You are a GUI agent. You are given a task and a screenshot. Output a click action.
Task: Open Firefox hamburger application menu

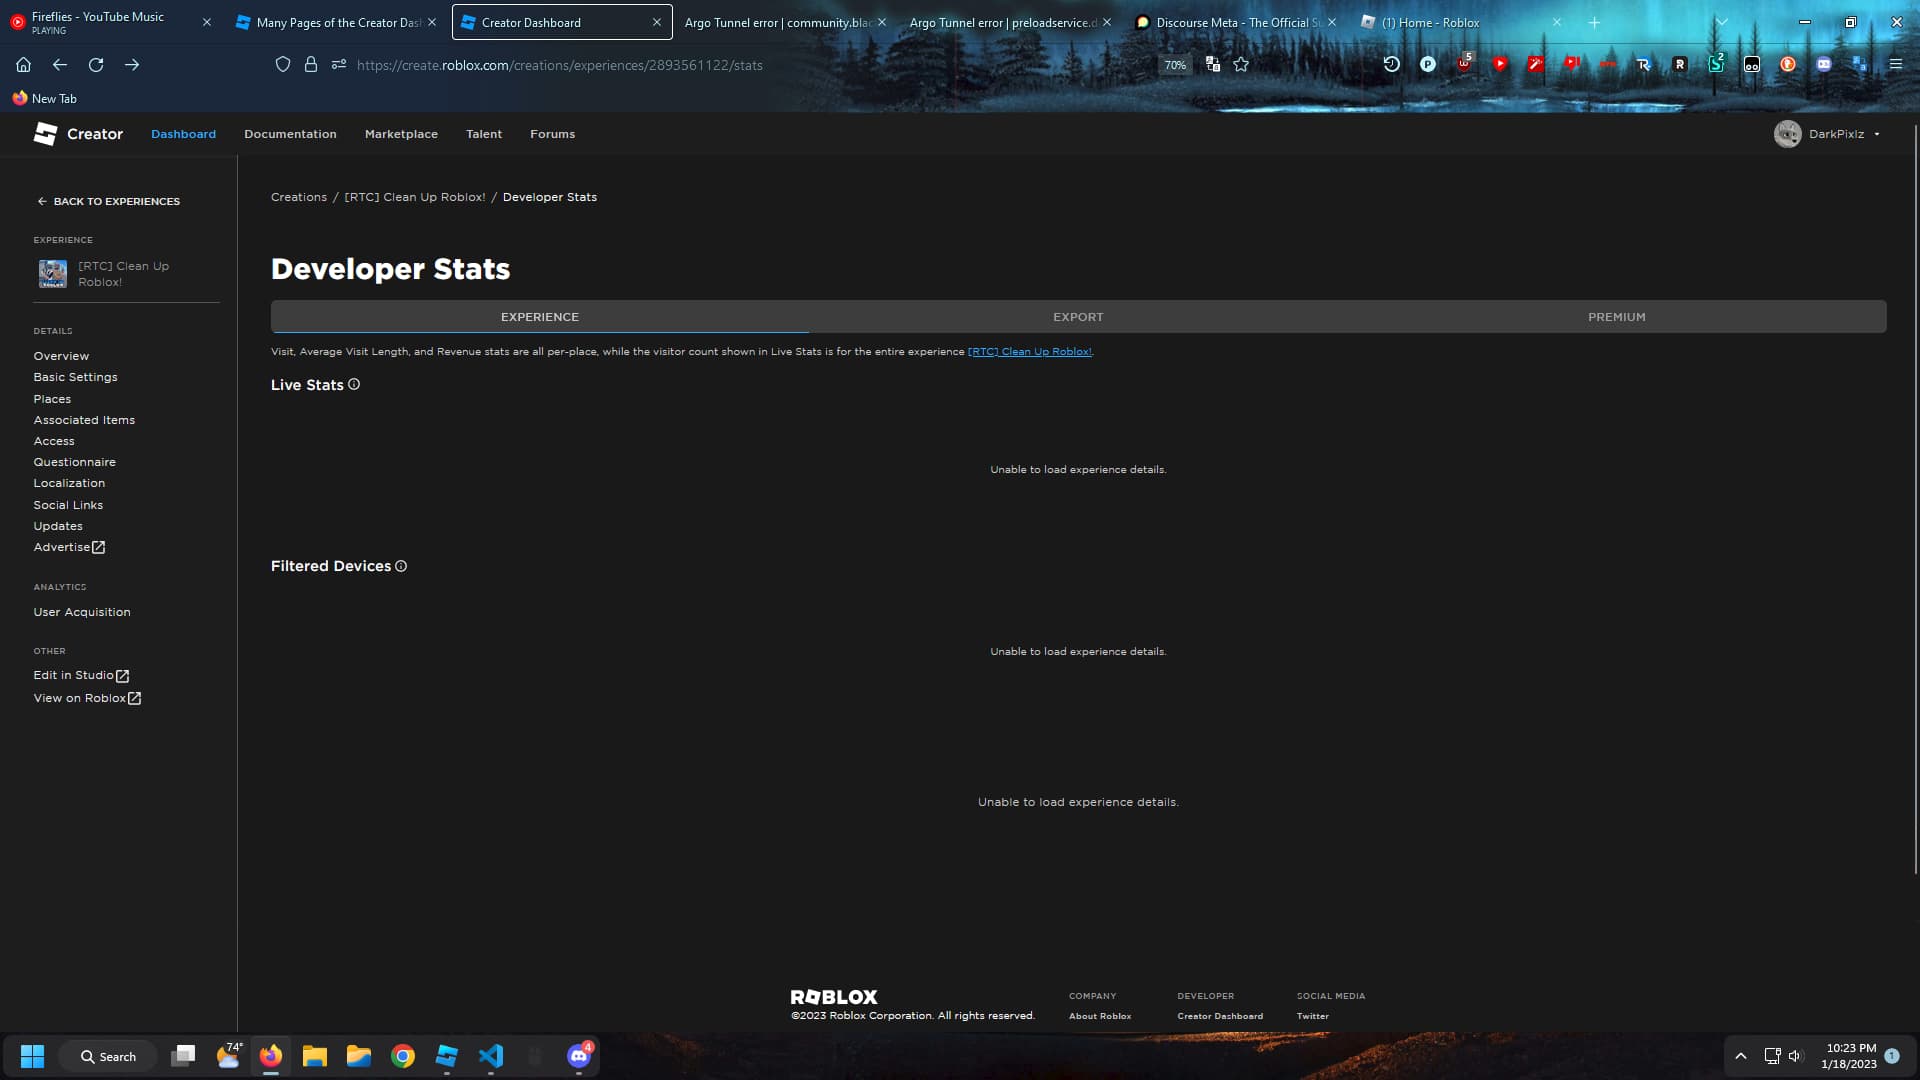pos(1895,64)
